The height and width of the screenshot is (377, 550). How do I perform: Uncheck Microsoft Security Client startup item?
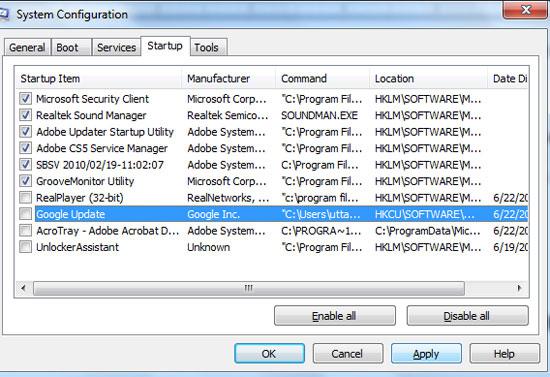click(25, 99)
